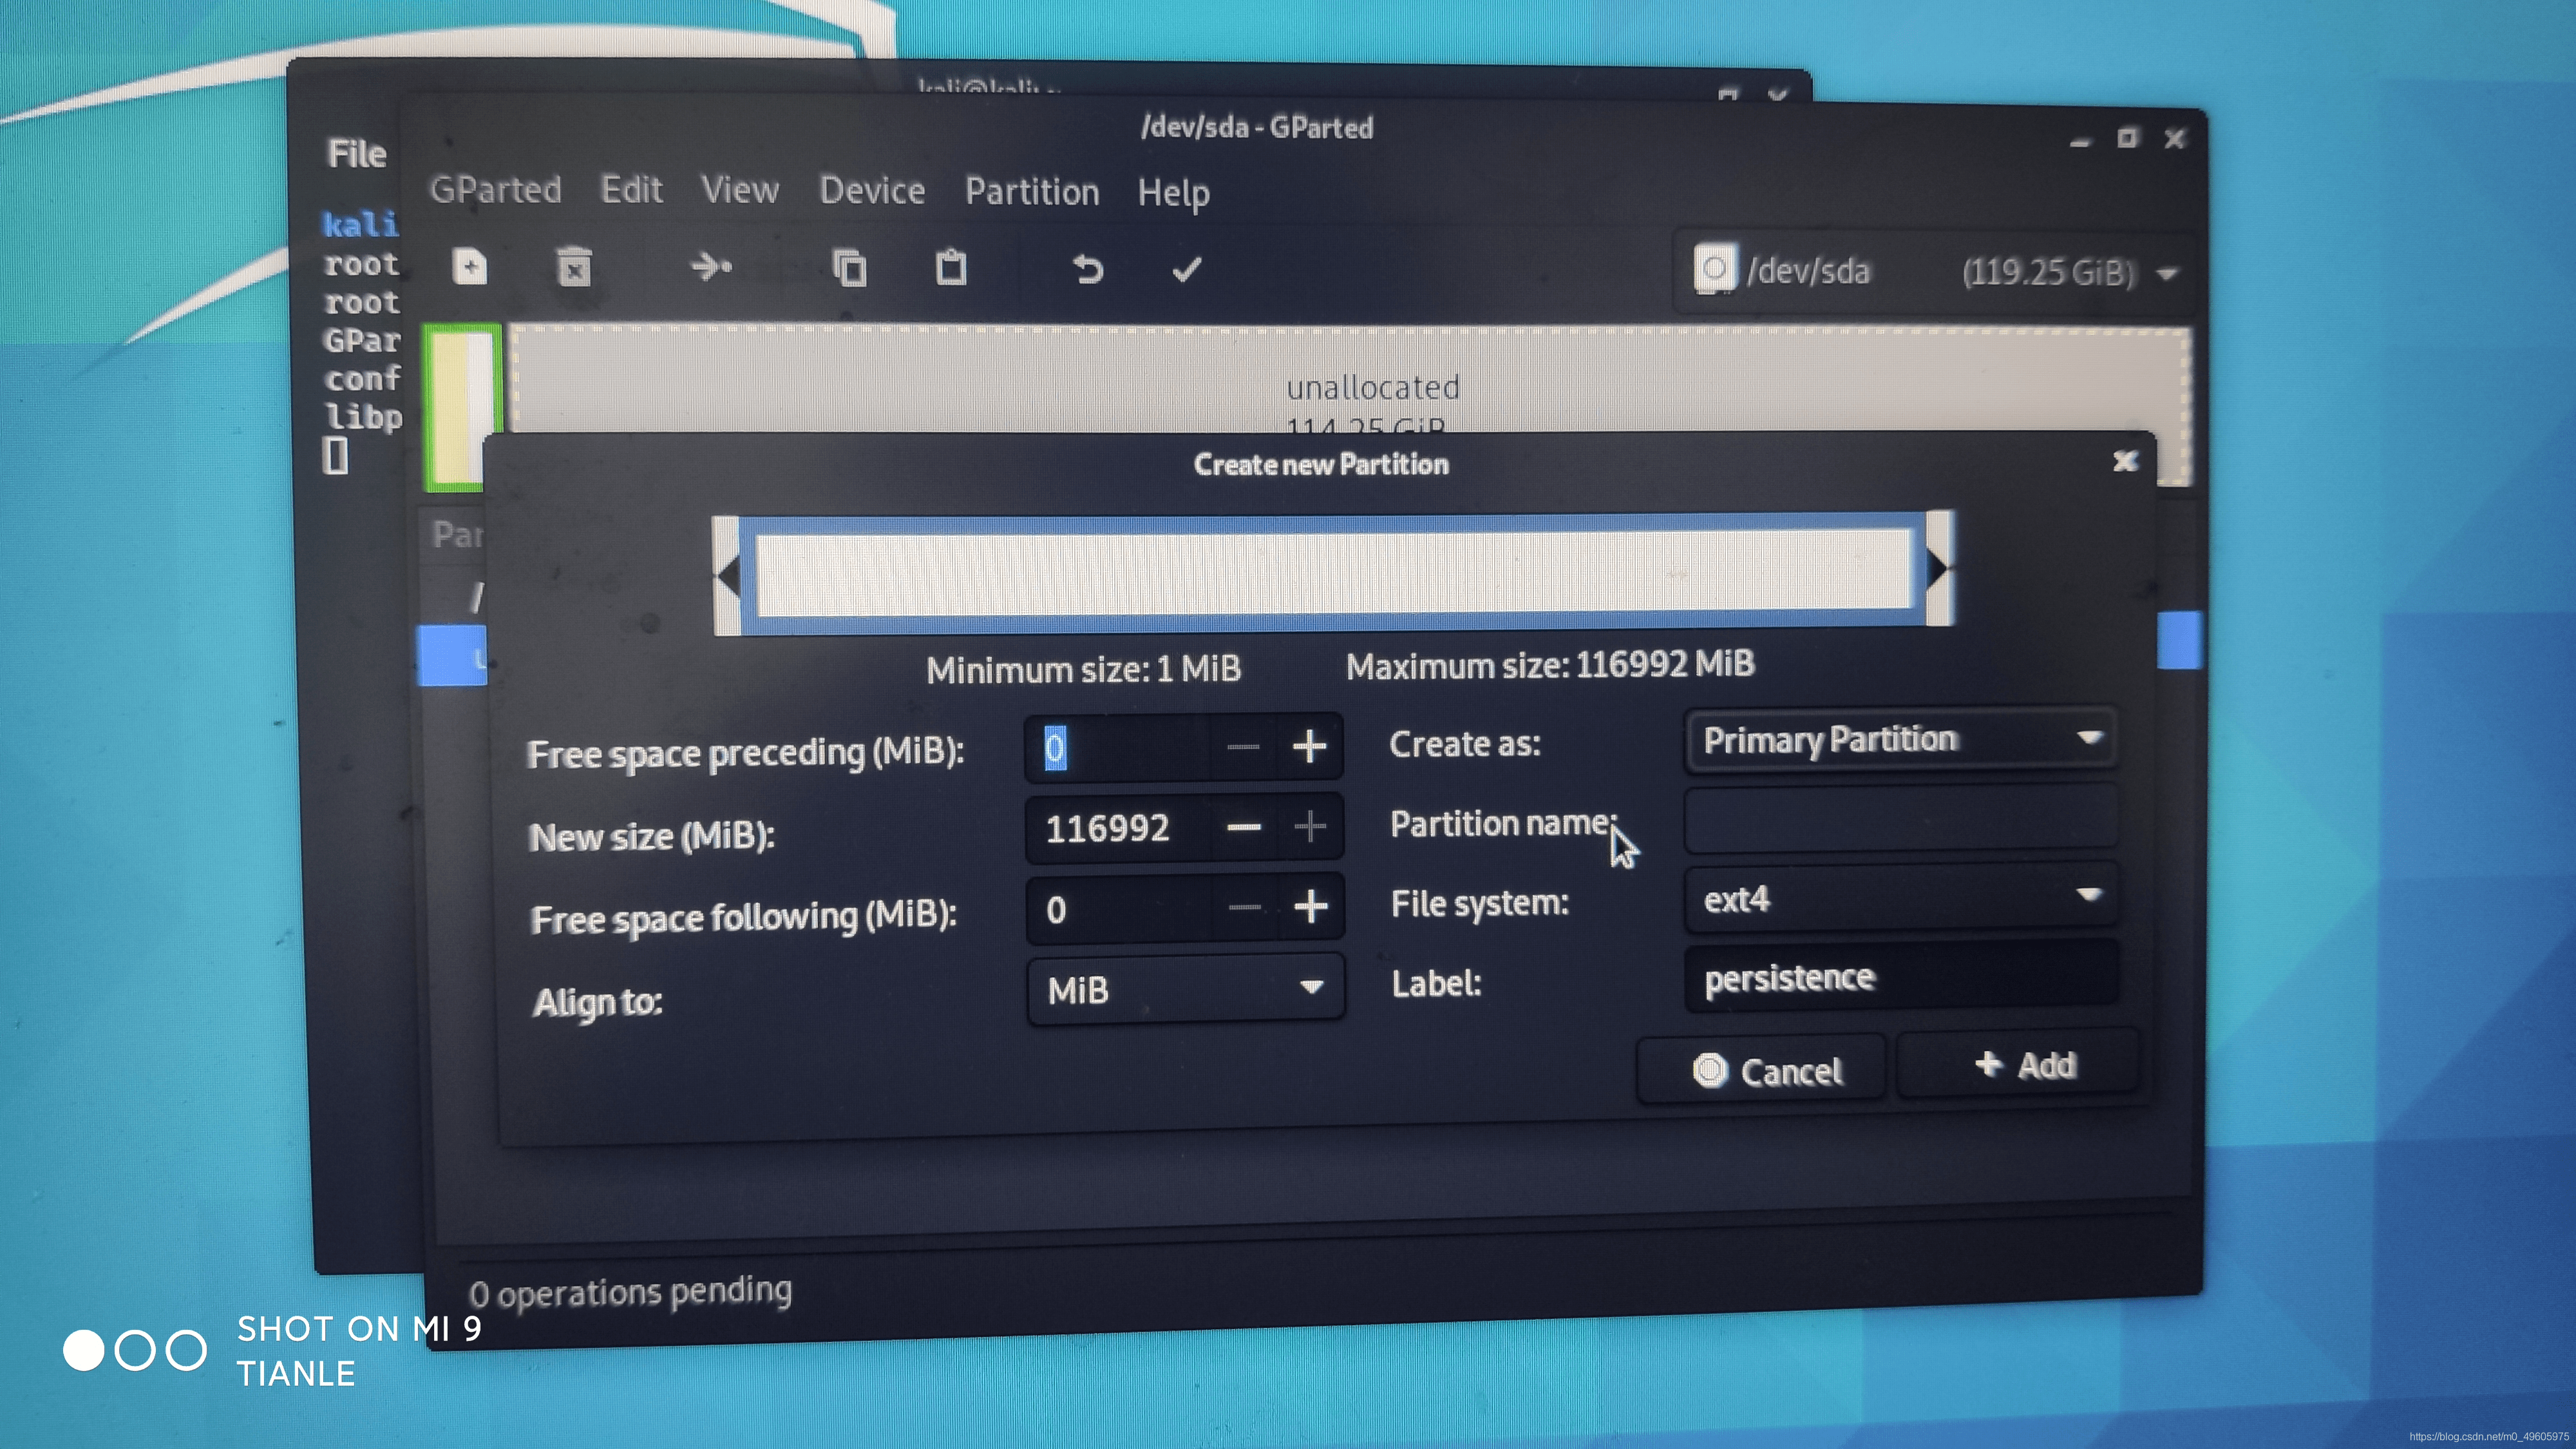Click the Paste partition toolbar icon
The height and width of the screenshot is (1449, 2576).
[950, 268]
